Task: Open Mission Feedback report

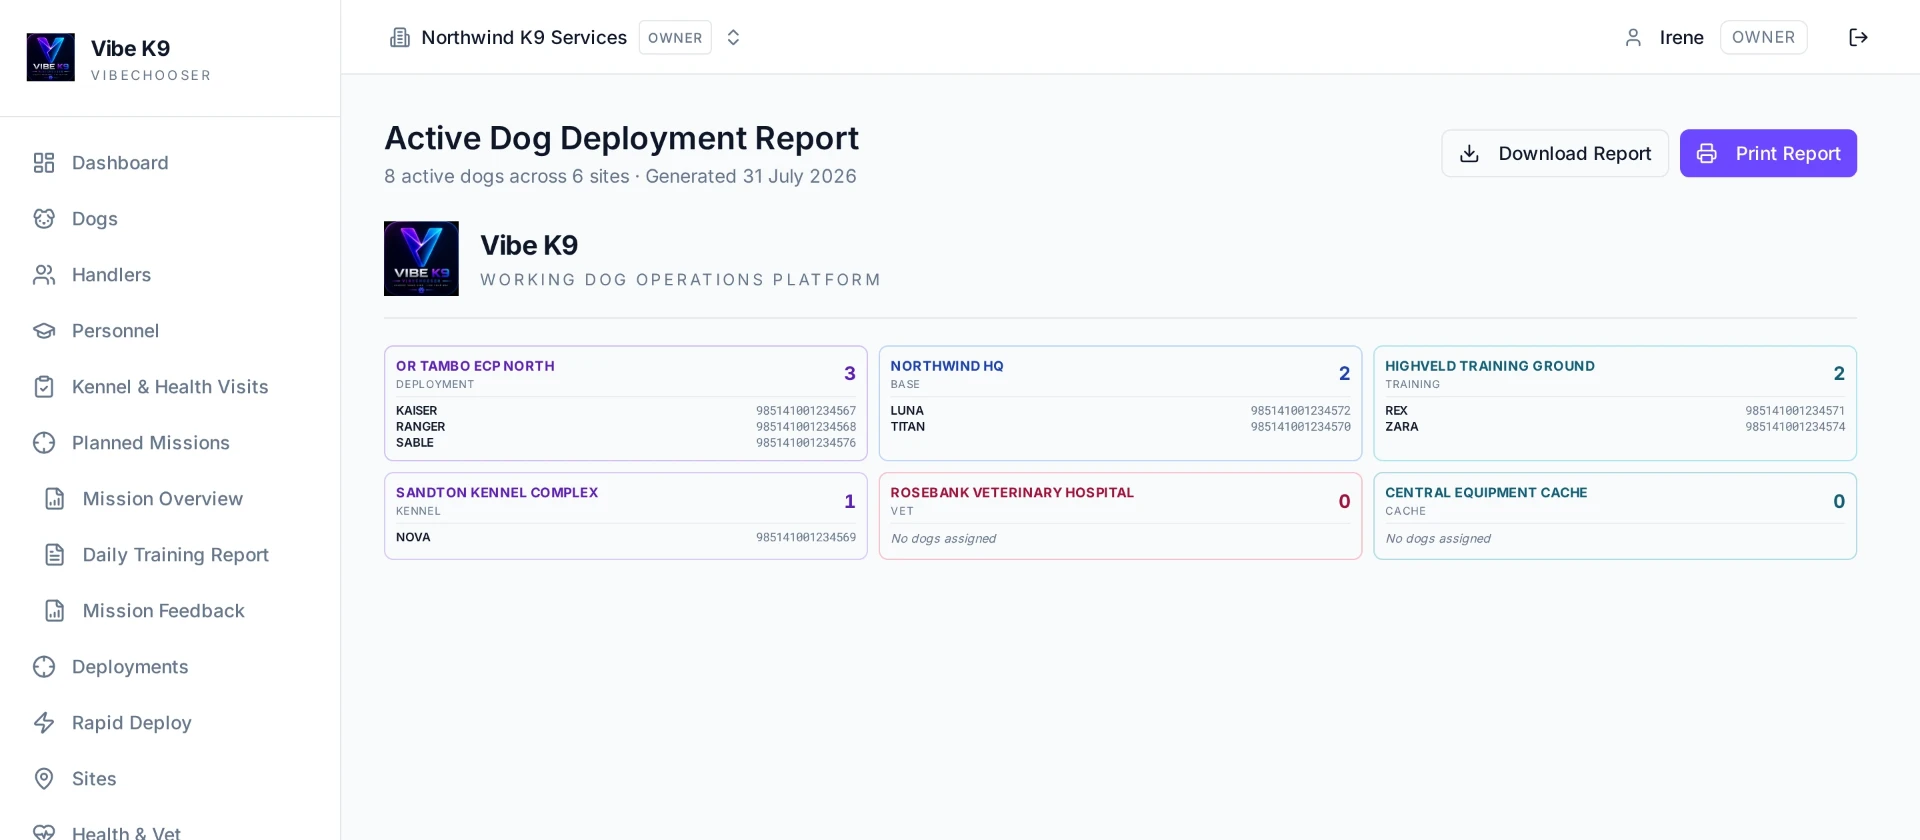Action: [164, 611]
